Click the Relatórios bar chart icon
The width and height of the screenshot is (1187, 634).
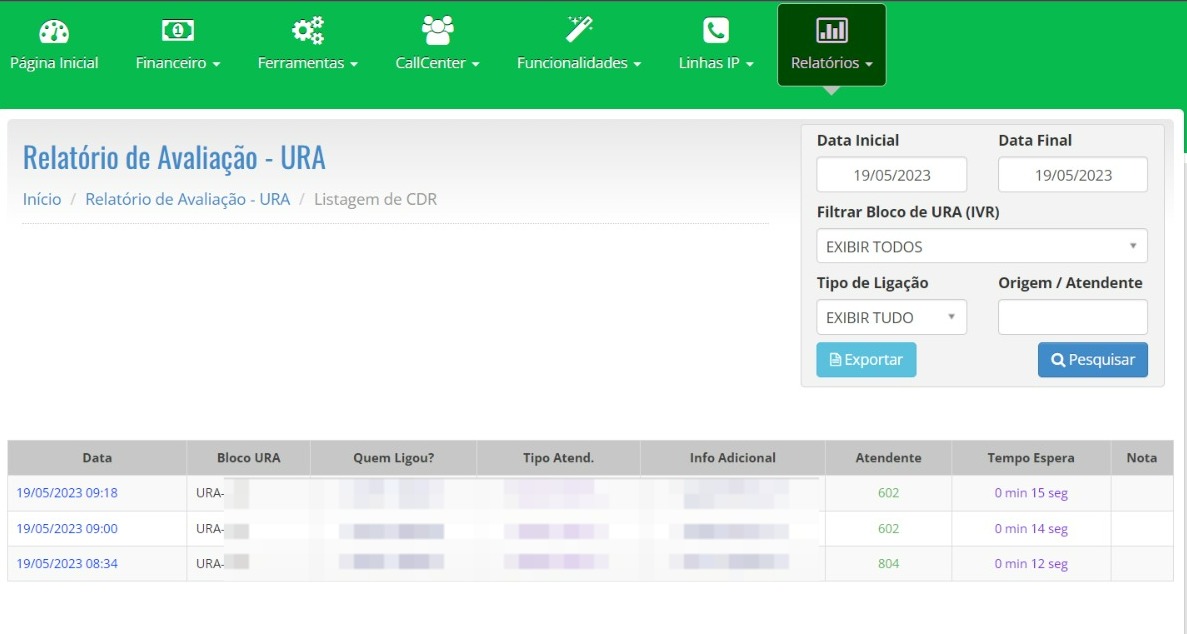[831, 31]
